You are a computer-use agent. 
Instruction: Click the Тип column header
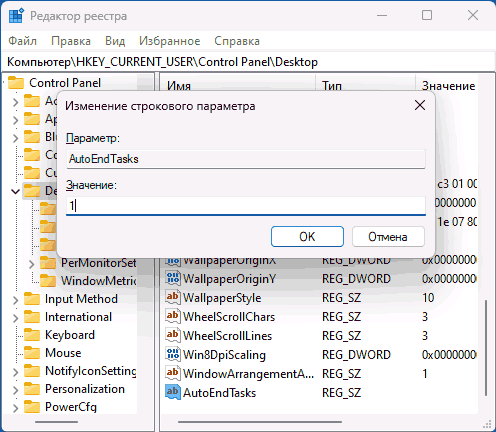[x=365, y=83]
